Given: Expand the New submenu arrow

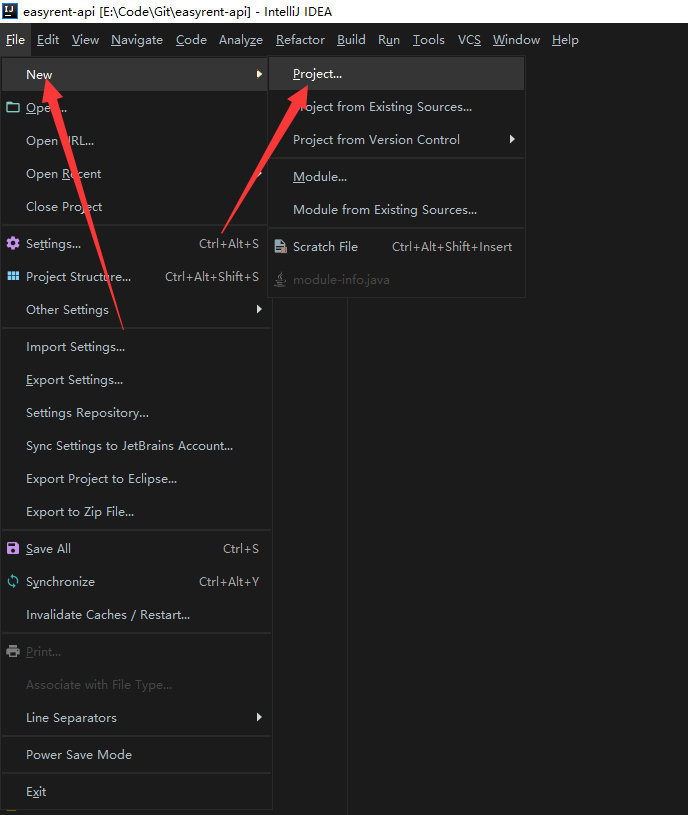Looking at the screenshot, I should point(259,74).
